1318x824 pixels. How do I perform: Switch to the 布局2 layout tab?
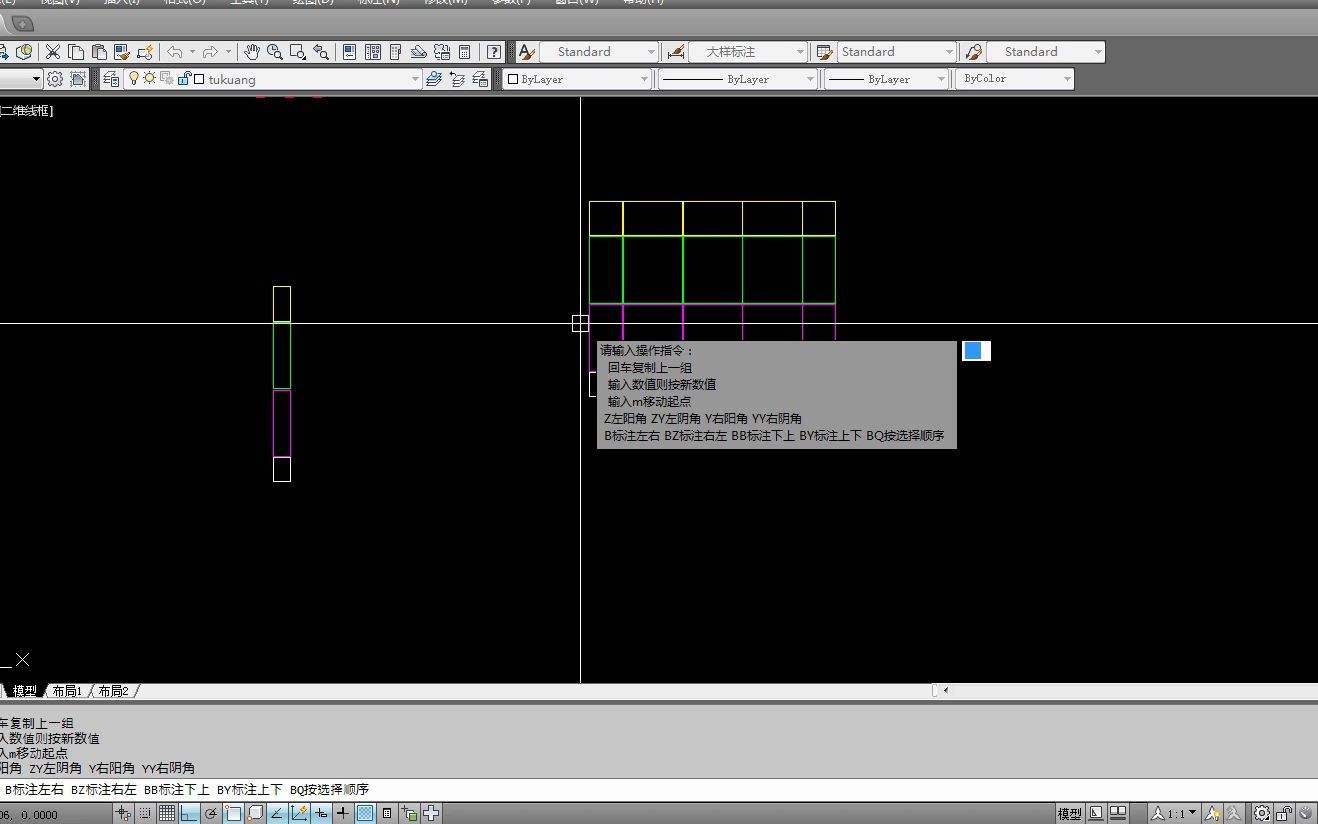[x=113, y=691]
